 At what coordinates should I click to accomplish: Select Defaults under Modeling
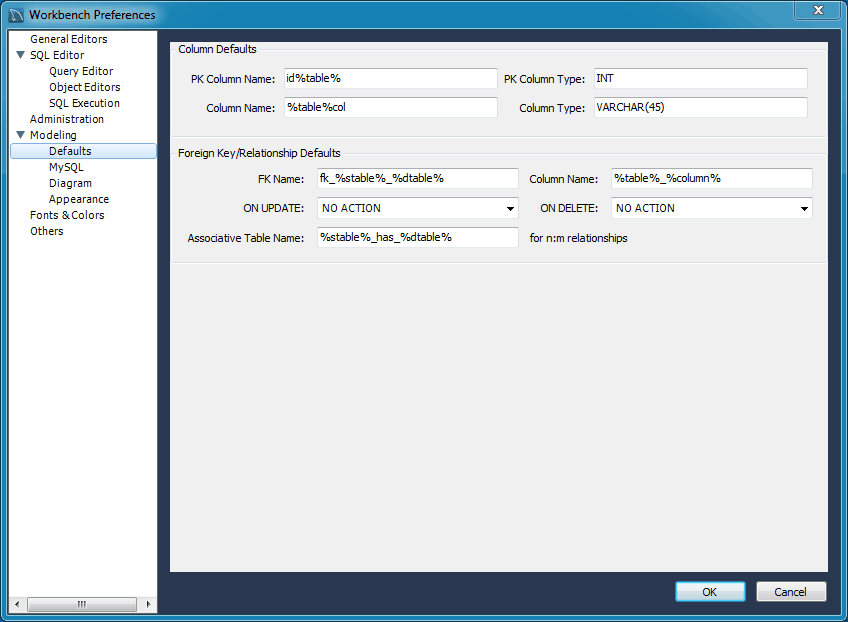tap(83, 151)
